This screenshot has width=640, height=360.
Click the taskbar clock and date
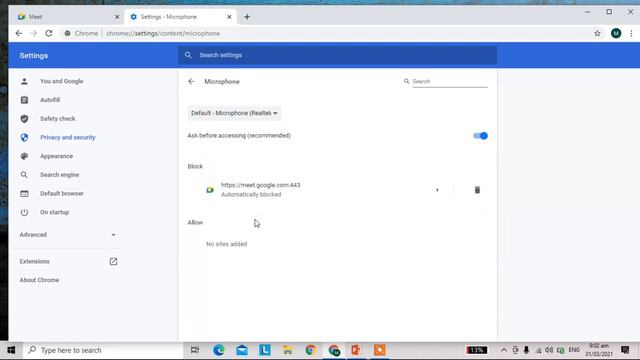[599, 350]
